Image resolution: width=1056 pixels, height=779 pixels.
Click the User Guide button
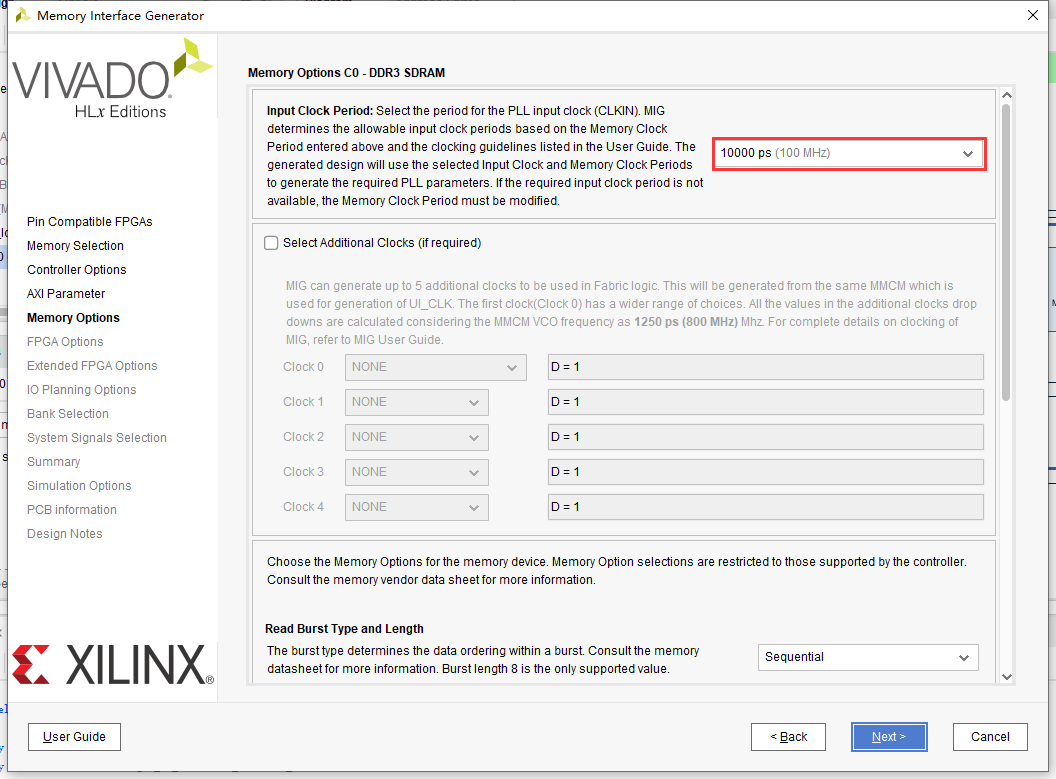(74, 737)
